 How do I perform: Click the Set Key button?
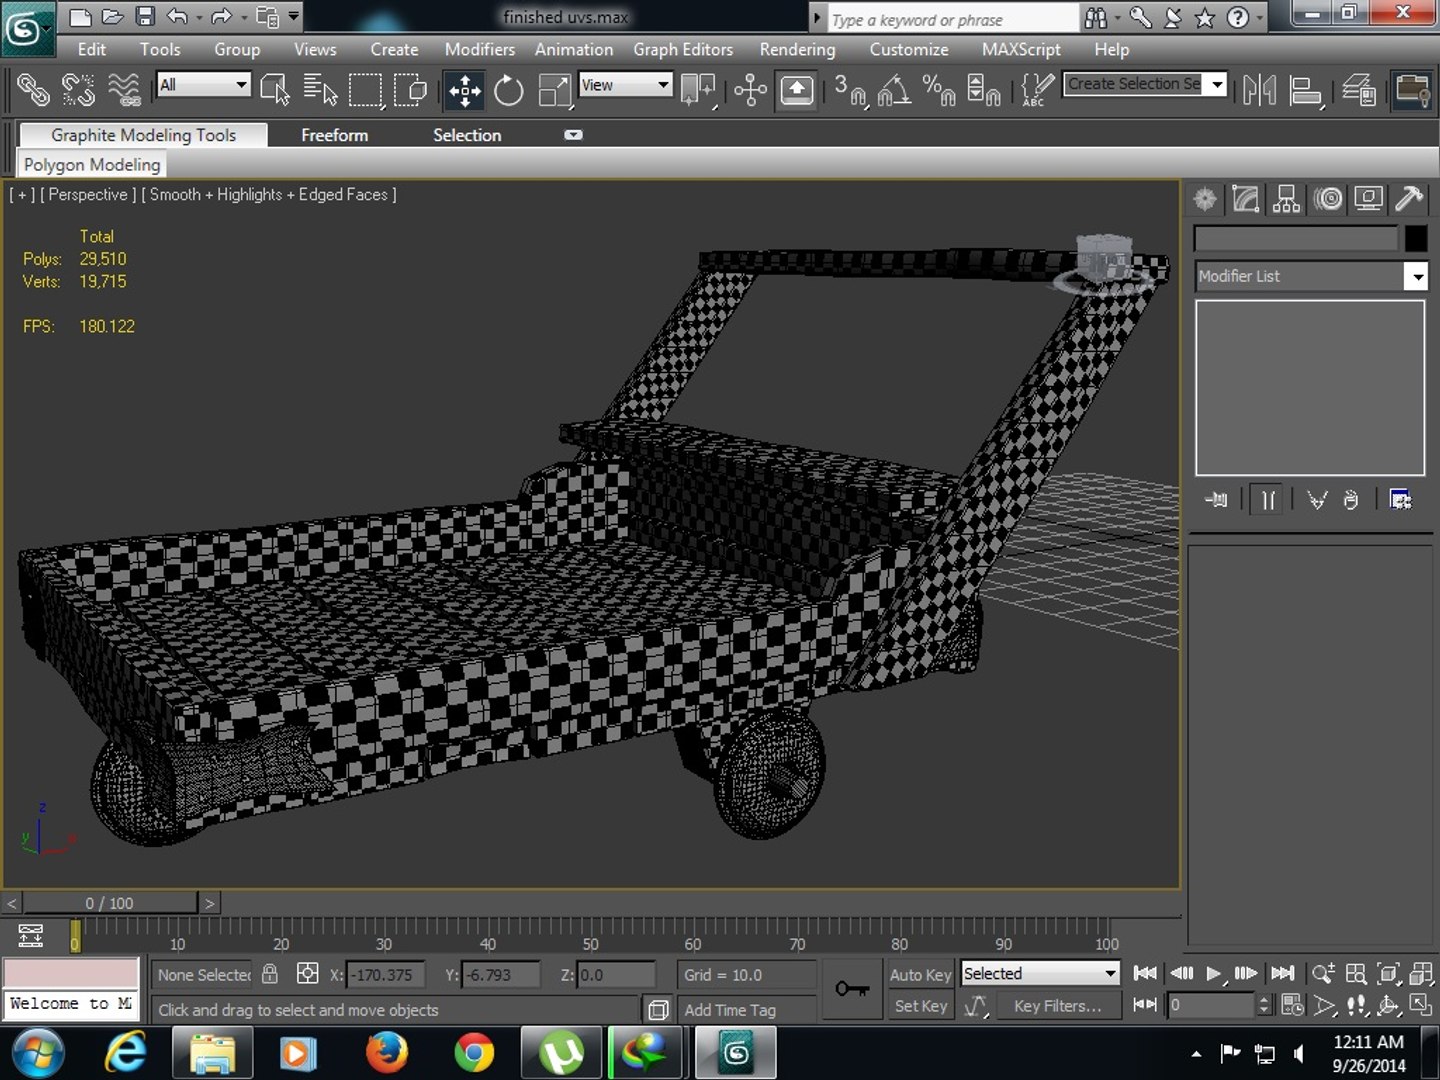pos(920,1006)
